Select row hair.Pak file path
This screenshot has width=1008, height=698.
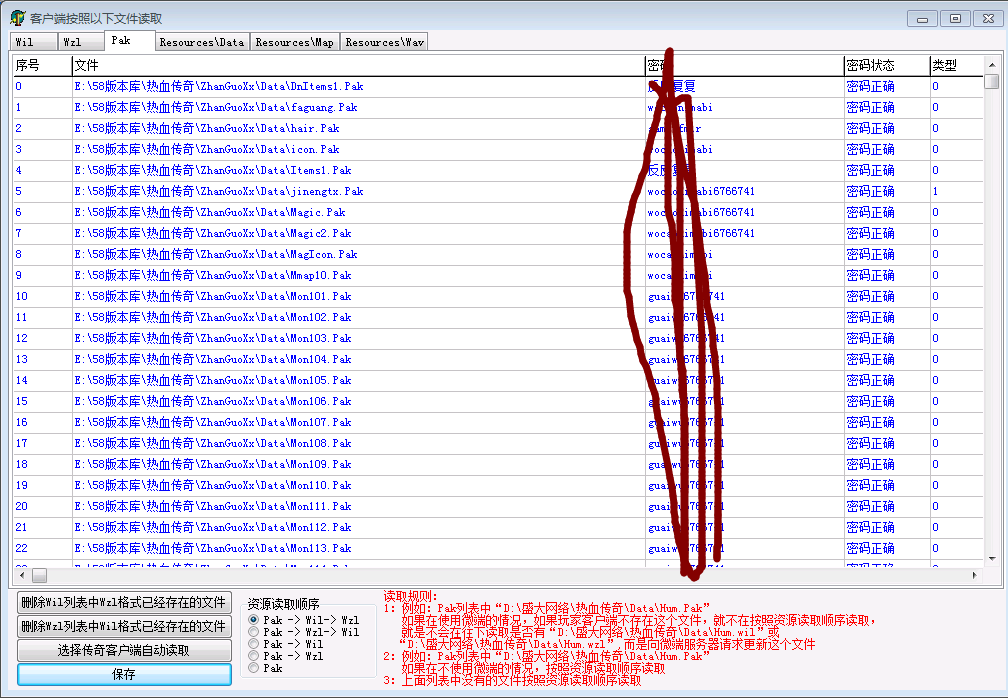(x=207, y=129)
